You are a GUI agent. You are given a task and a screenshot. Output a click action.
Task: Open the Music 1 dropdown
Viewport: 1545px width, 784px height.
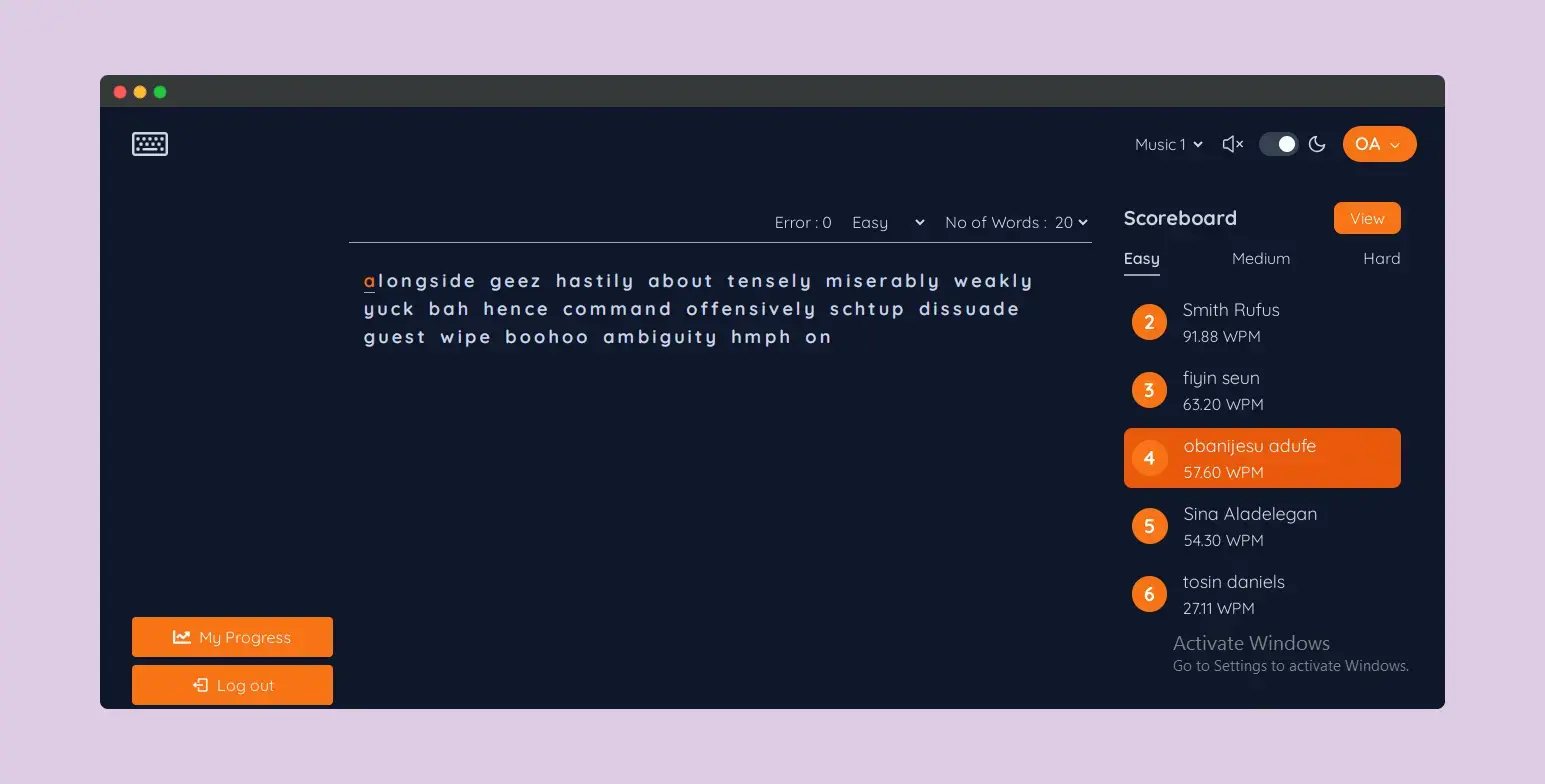1168,144
